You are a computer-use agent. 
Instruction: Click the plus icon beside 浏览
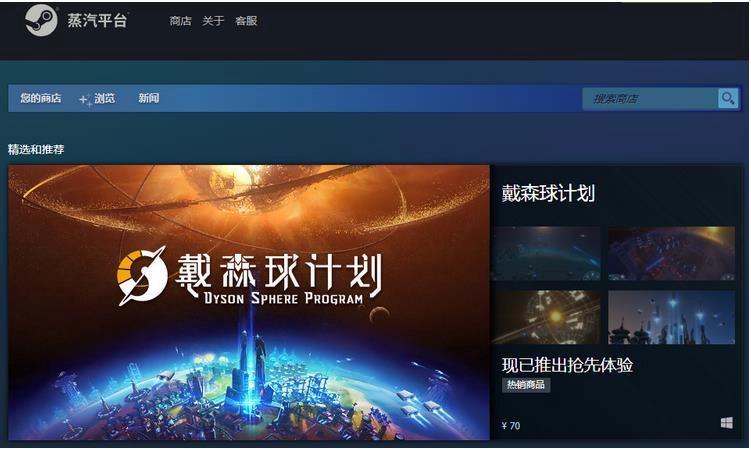pos(85,99)
